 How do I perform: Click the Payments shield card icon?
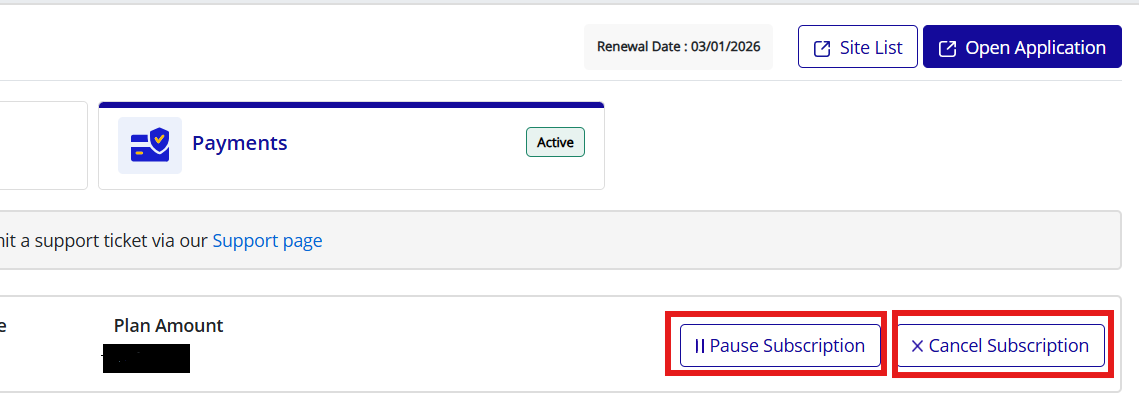[x=150, y=145]
